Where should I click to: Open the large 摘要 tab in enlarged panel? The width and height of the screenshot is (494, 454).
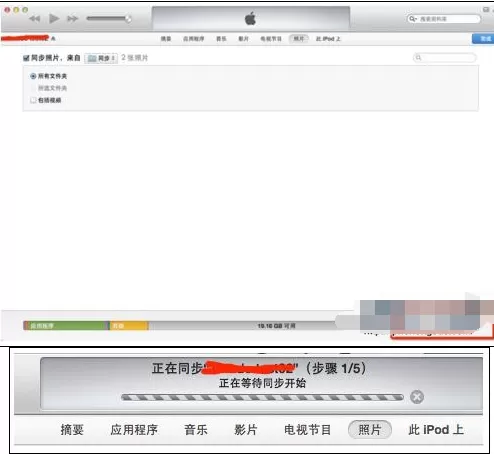coord(72,430)
